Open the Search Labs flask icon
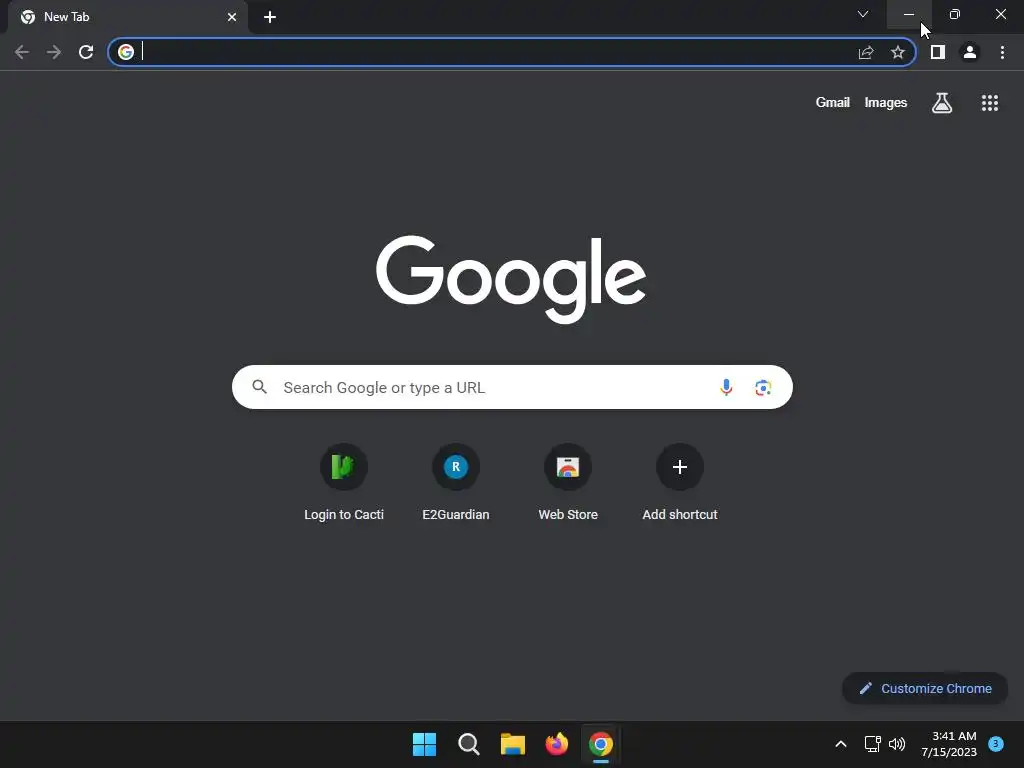This screenshot has width=1024, height=768. tap(942, 103)
